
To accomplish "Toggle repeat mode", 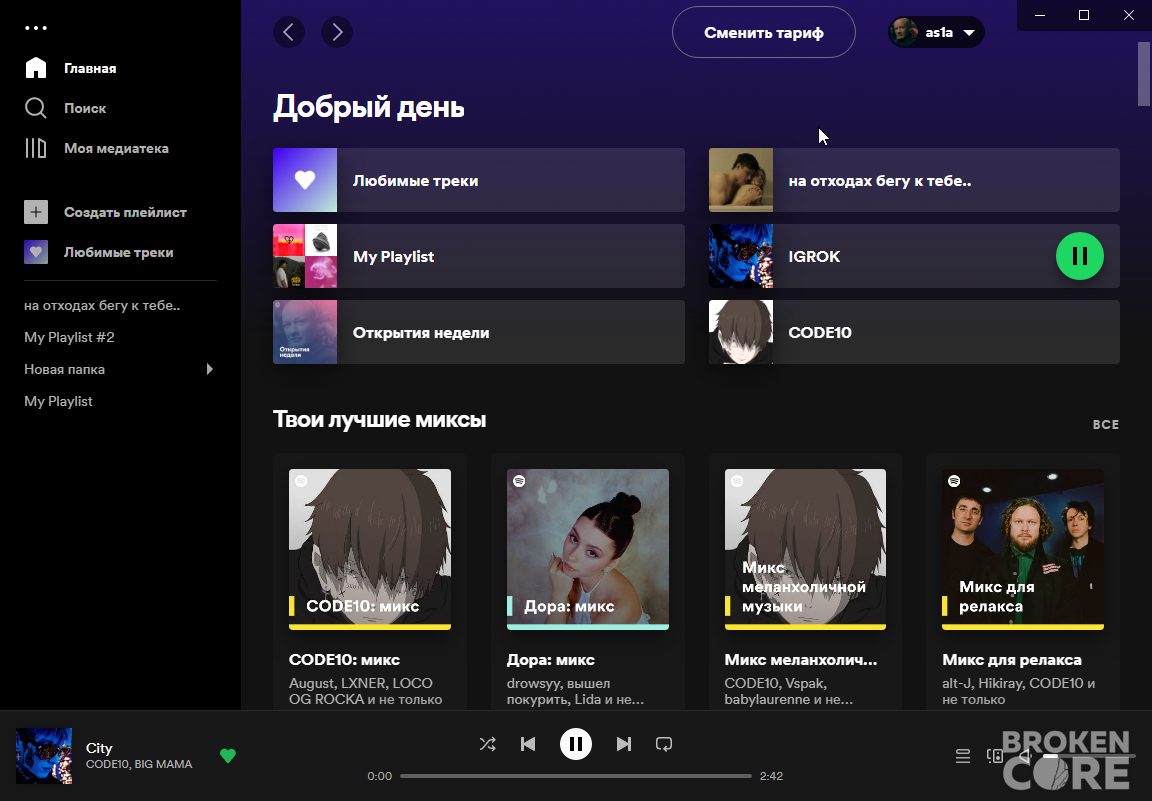I will tap(663, 744).
